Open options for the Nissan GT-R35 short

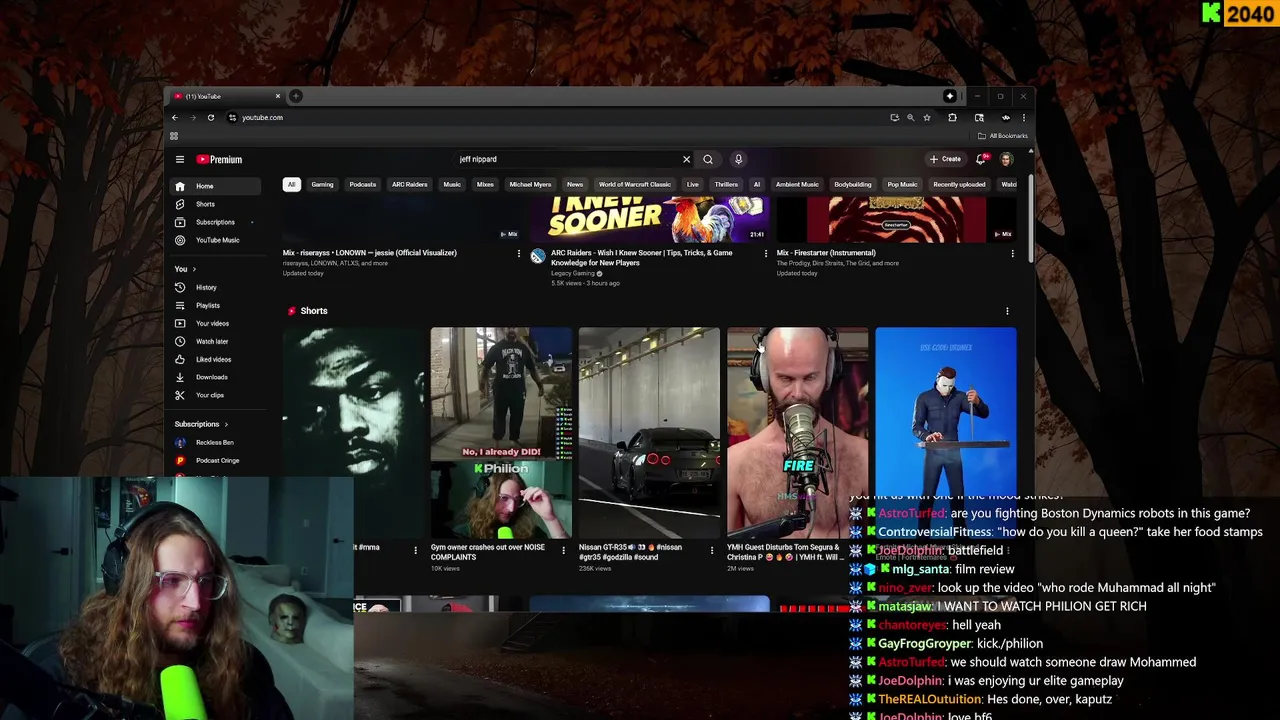[x=712, y=550]
